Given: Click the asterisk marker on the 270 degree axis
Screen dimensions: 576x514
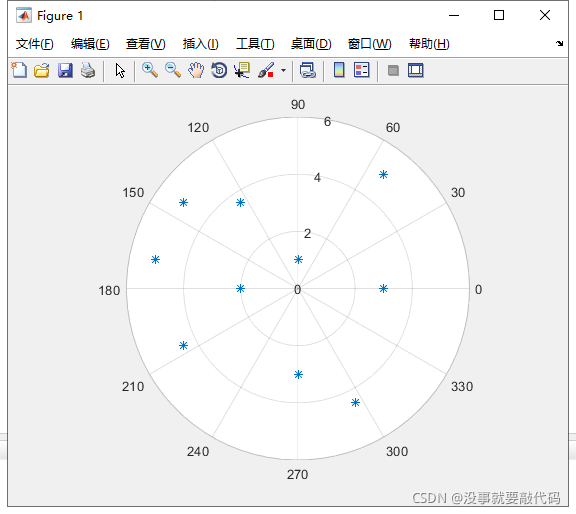Looking at the screenshot, I should [x=298, y=374].
